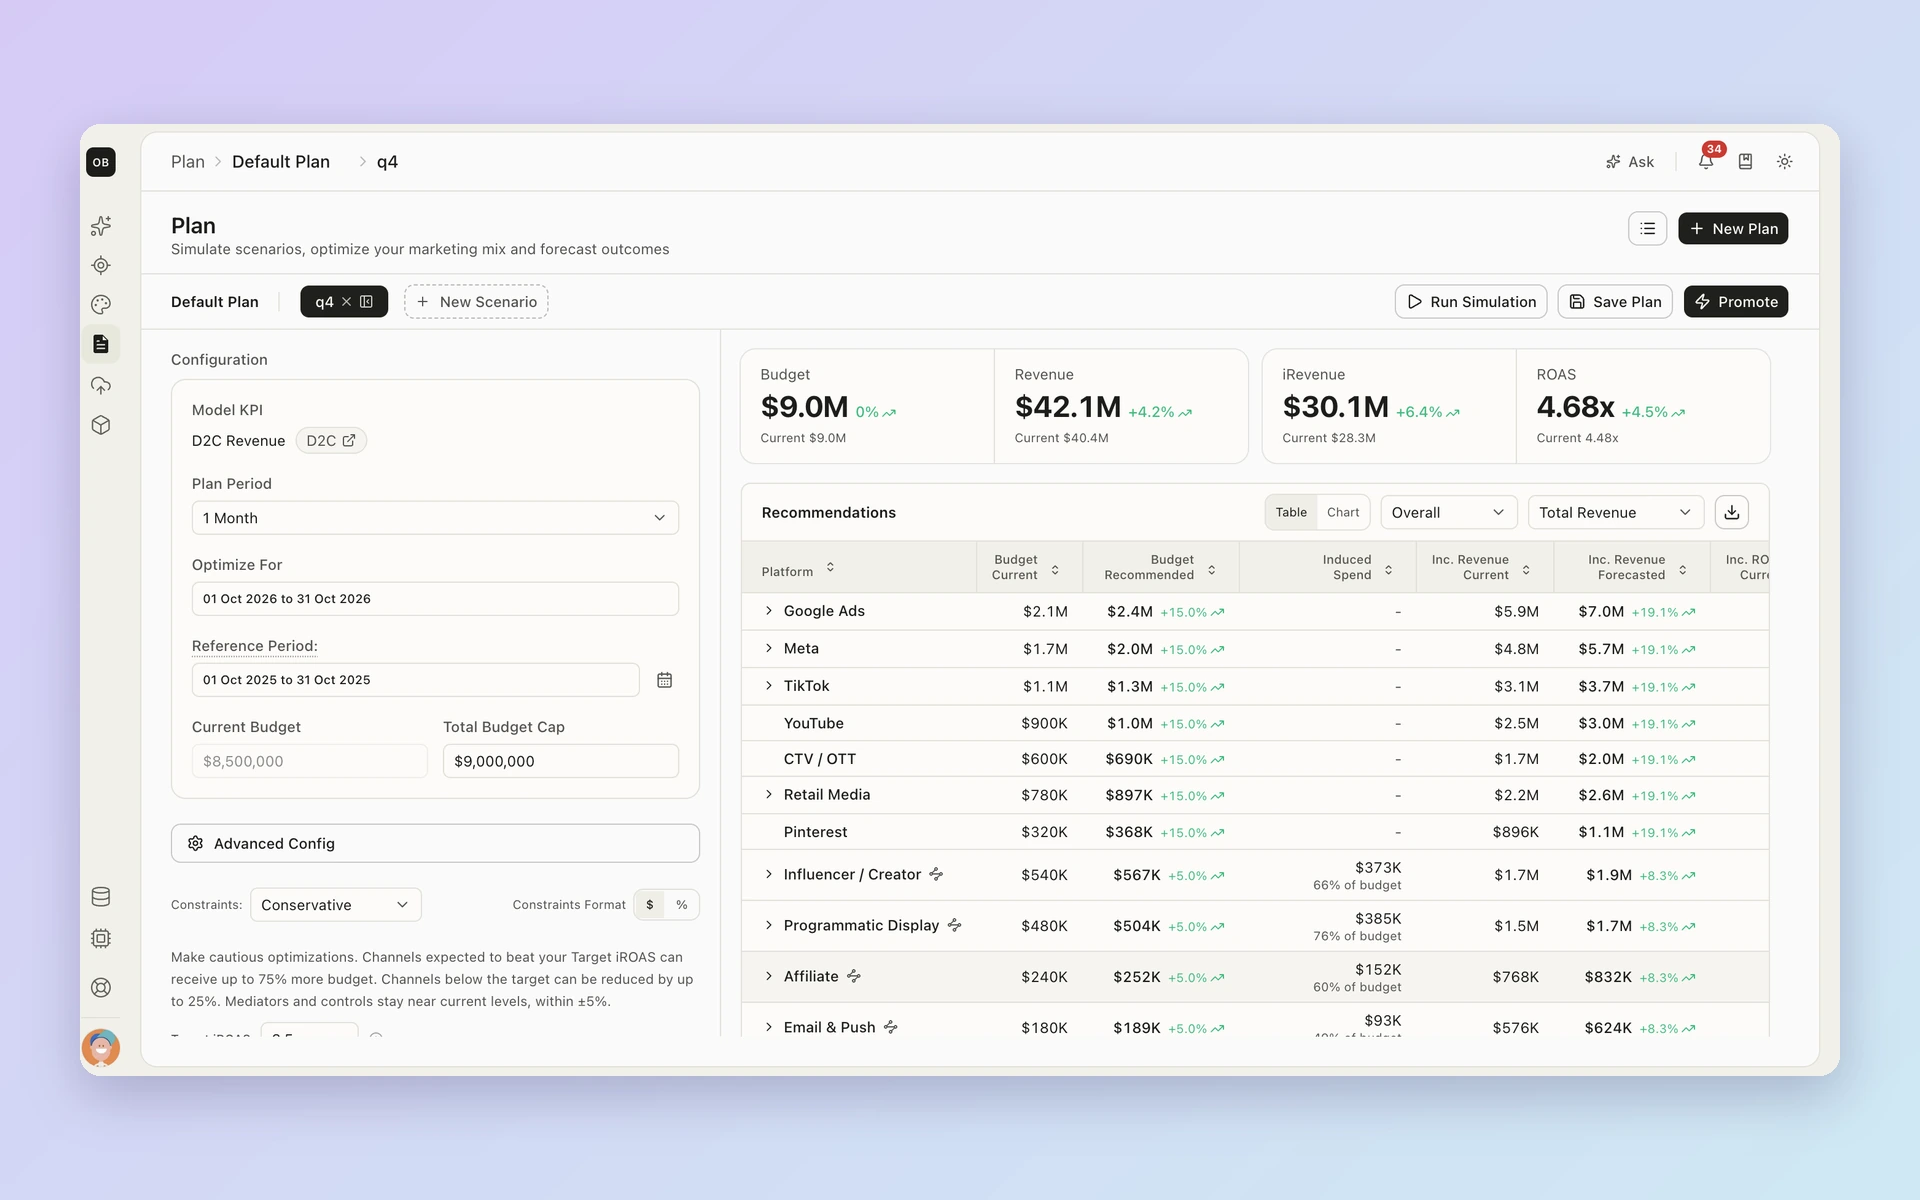Expand the Affiliate row
The width and height of the screenshot is (1920, 1200).
[769, 977]
